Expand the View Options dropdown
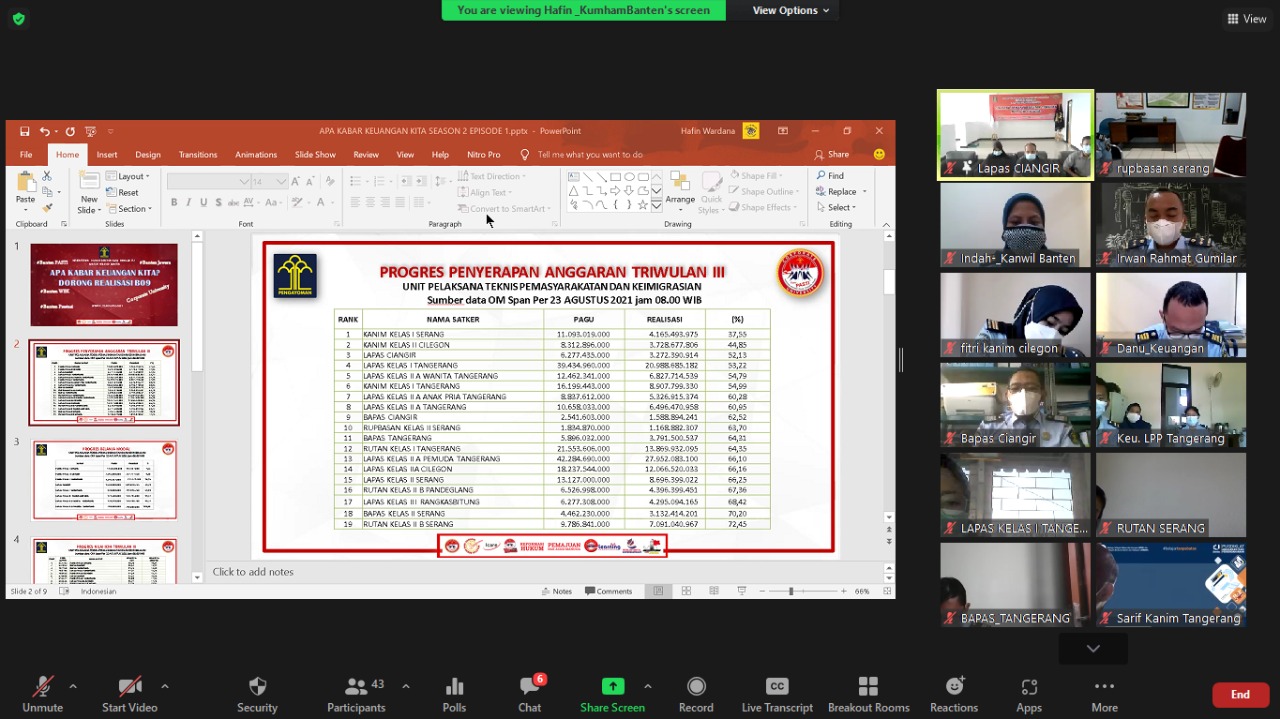 point(791,10)
